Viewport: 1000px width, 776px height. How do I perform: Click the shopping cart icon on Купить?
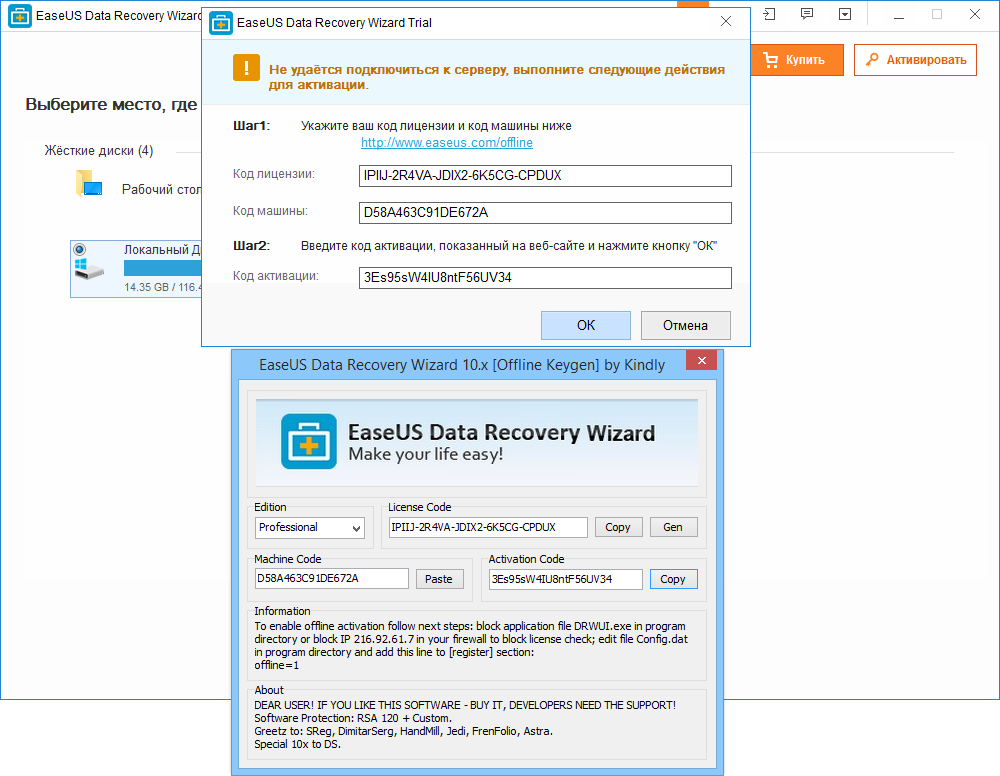coord(770,60)
